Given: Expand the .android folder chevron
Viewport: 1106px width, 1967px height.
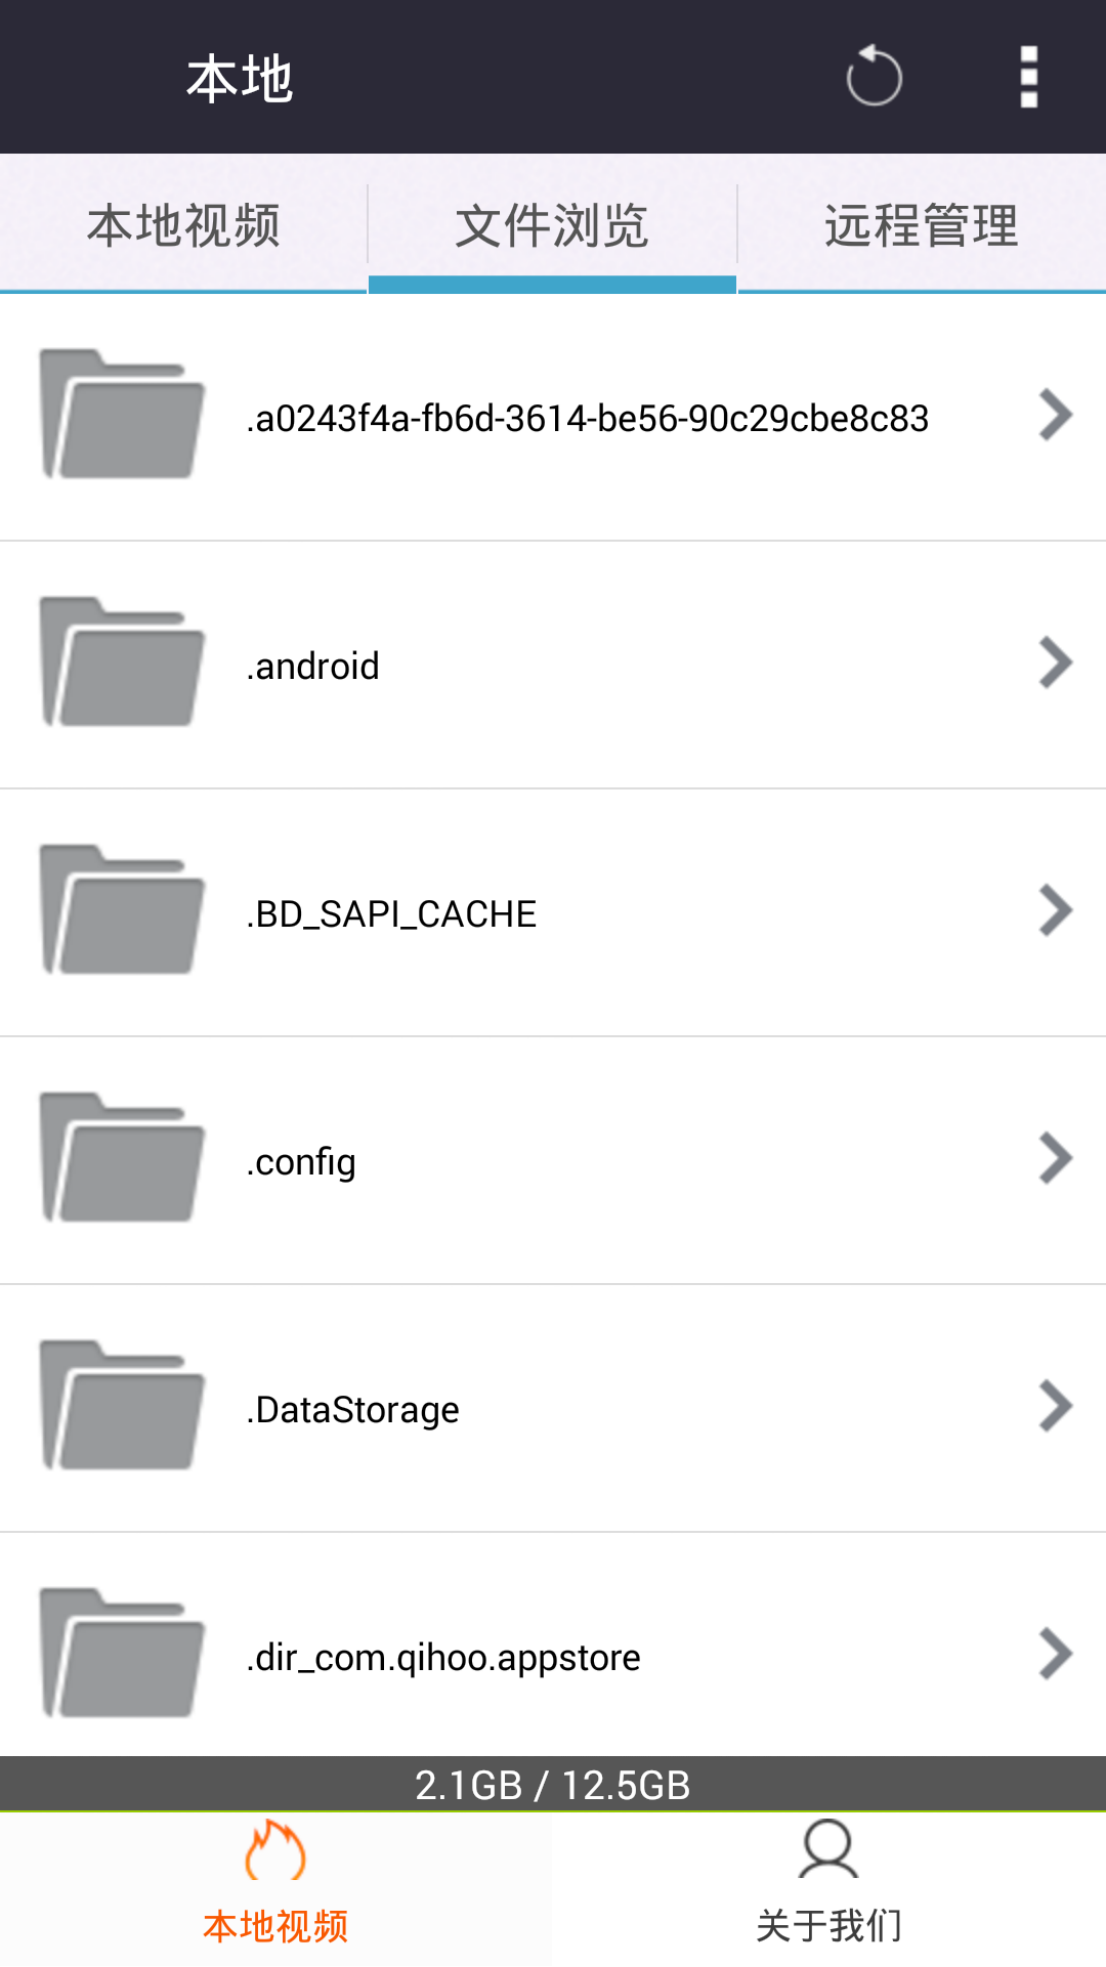Looking at the screenshot, I should coord(1055,663).
